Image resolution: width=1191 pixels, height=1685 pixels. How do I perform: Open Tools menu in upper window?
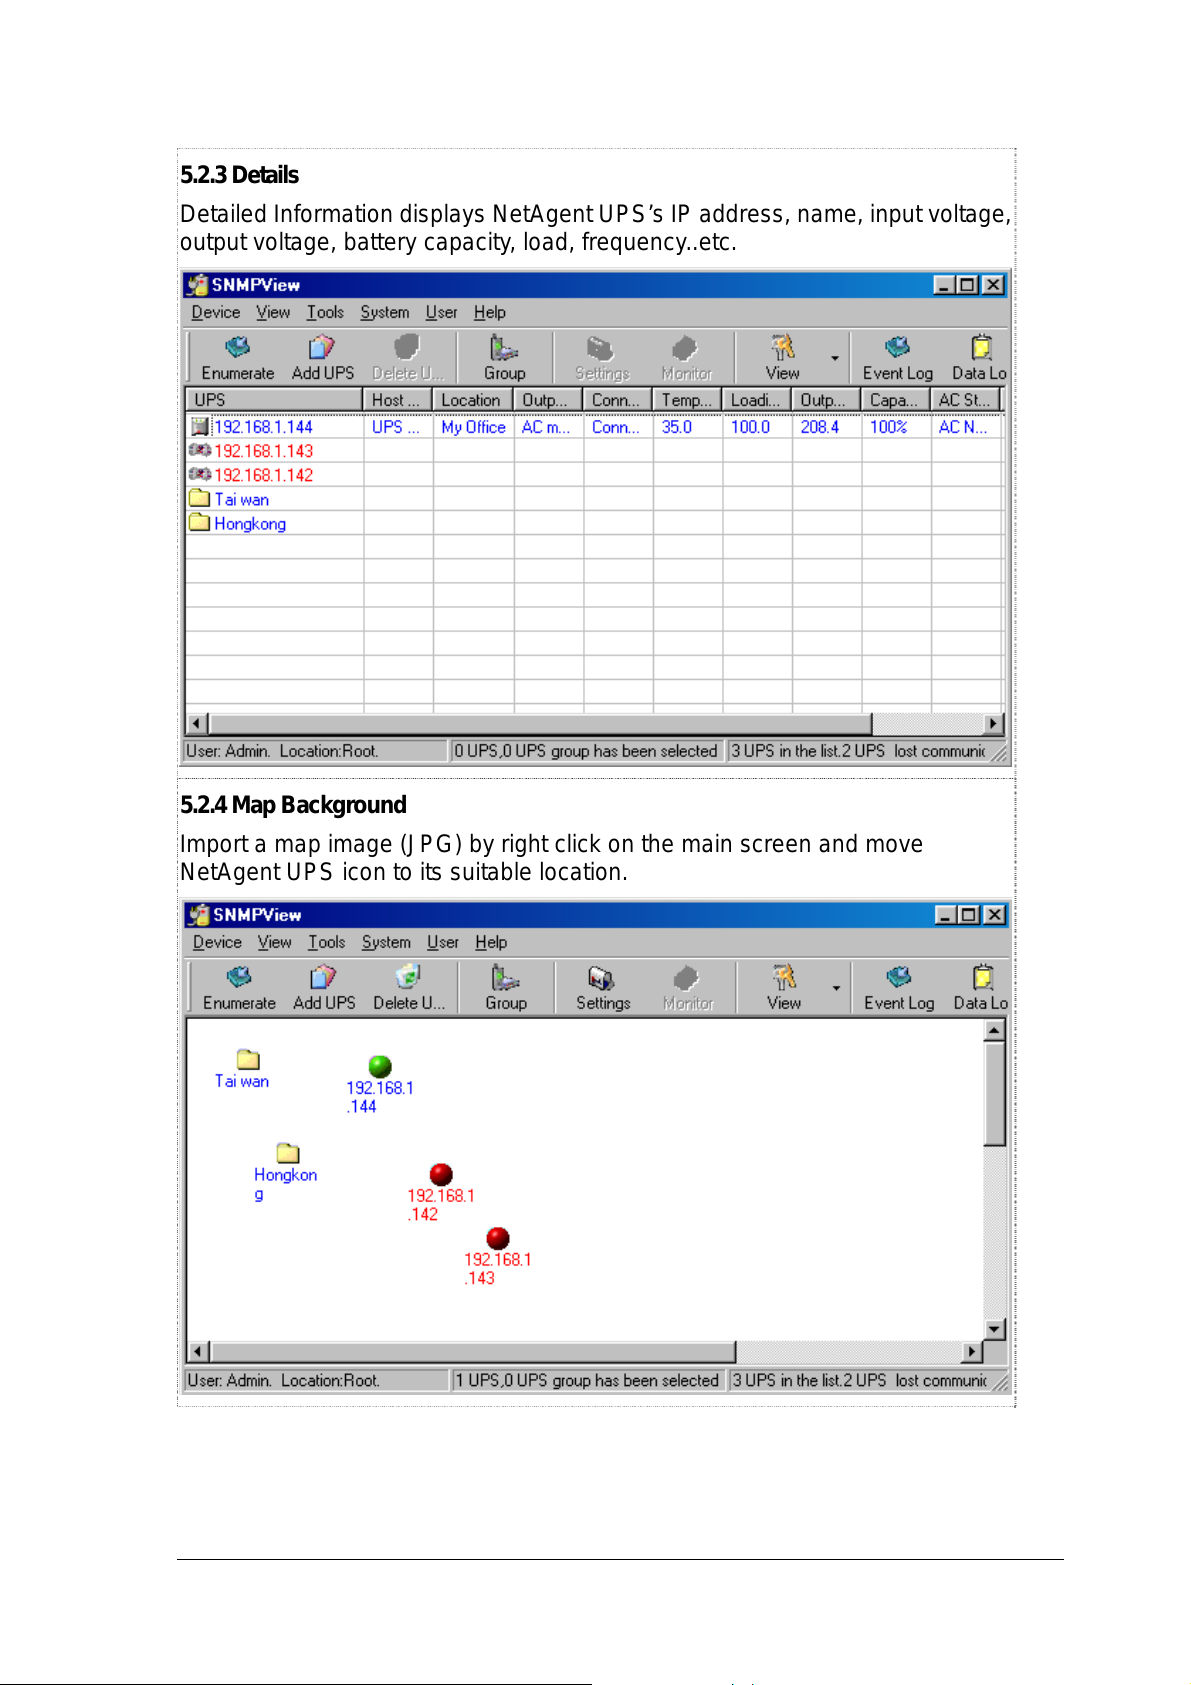point(325,312)
